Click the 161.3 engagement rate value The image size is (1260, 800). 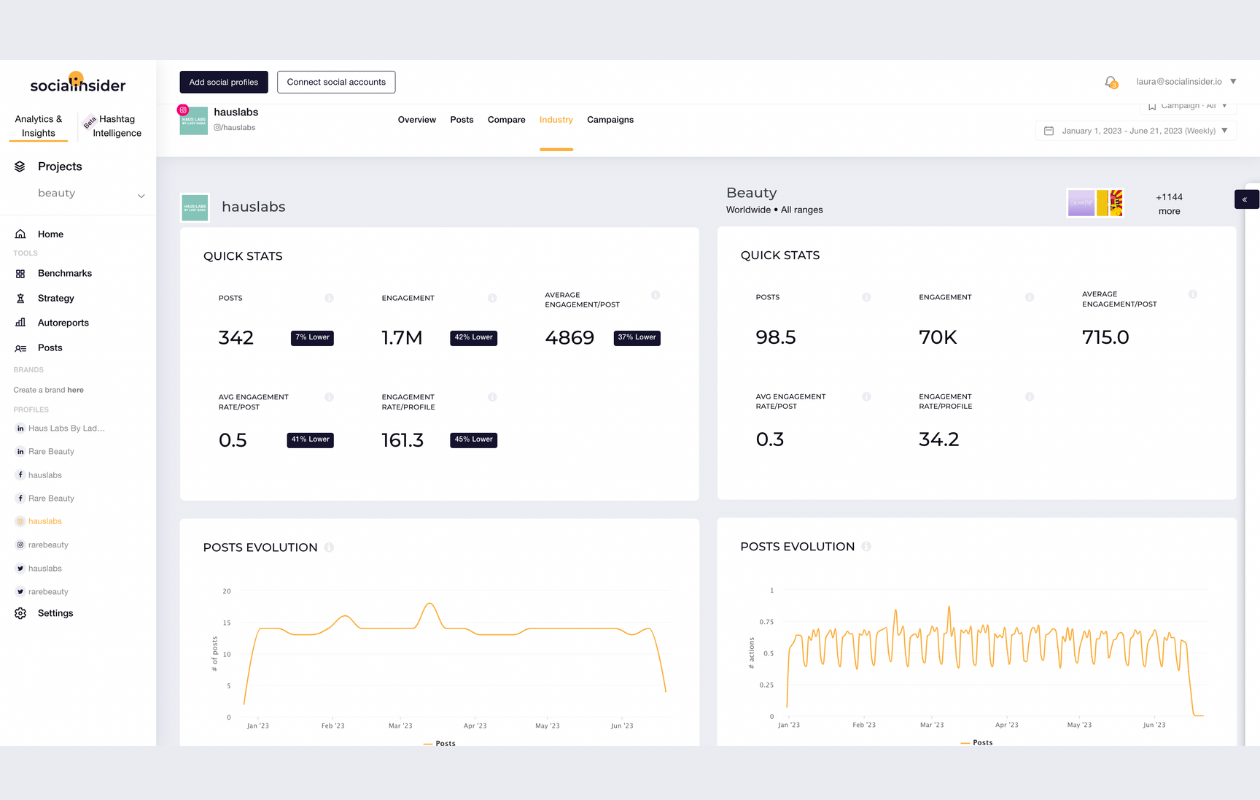(403, 440)
